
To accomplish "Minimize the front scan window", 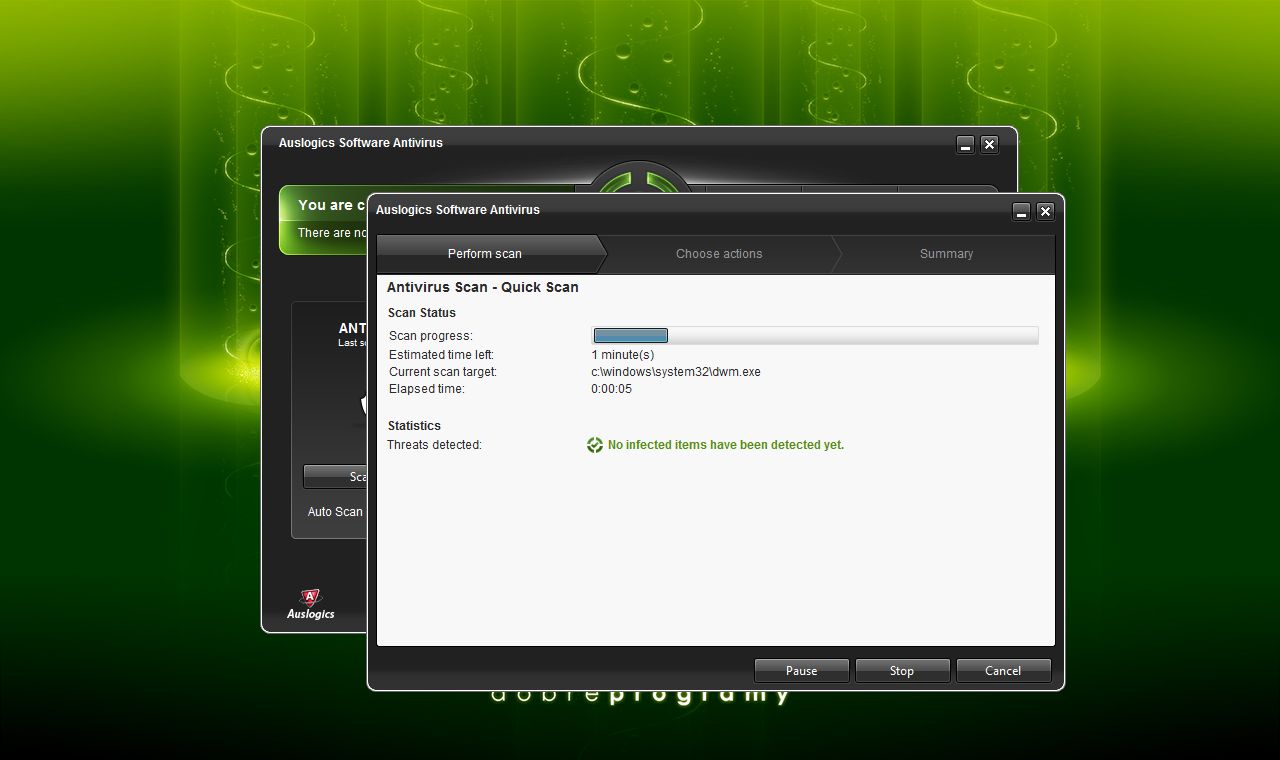I will click(1021, 212).
